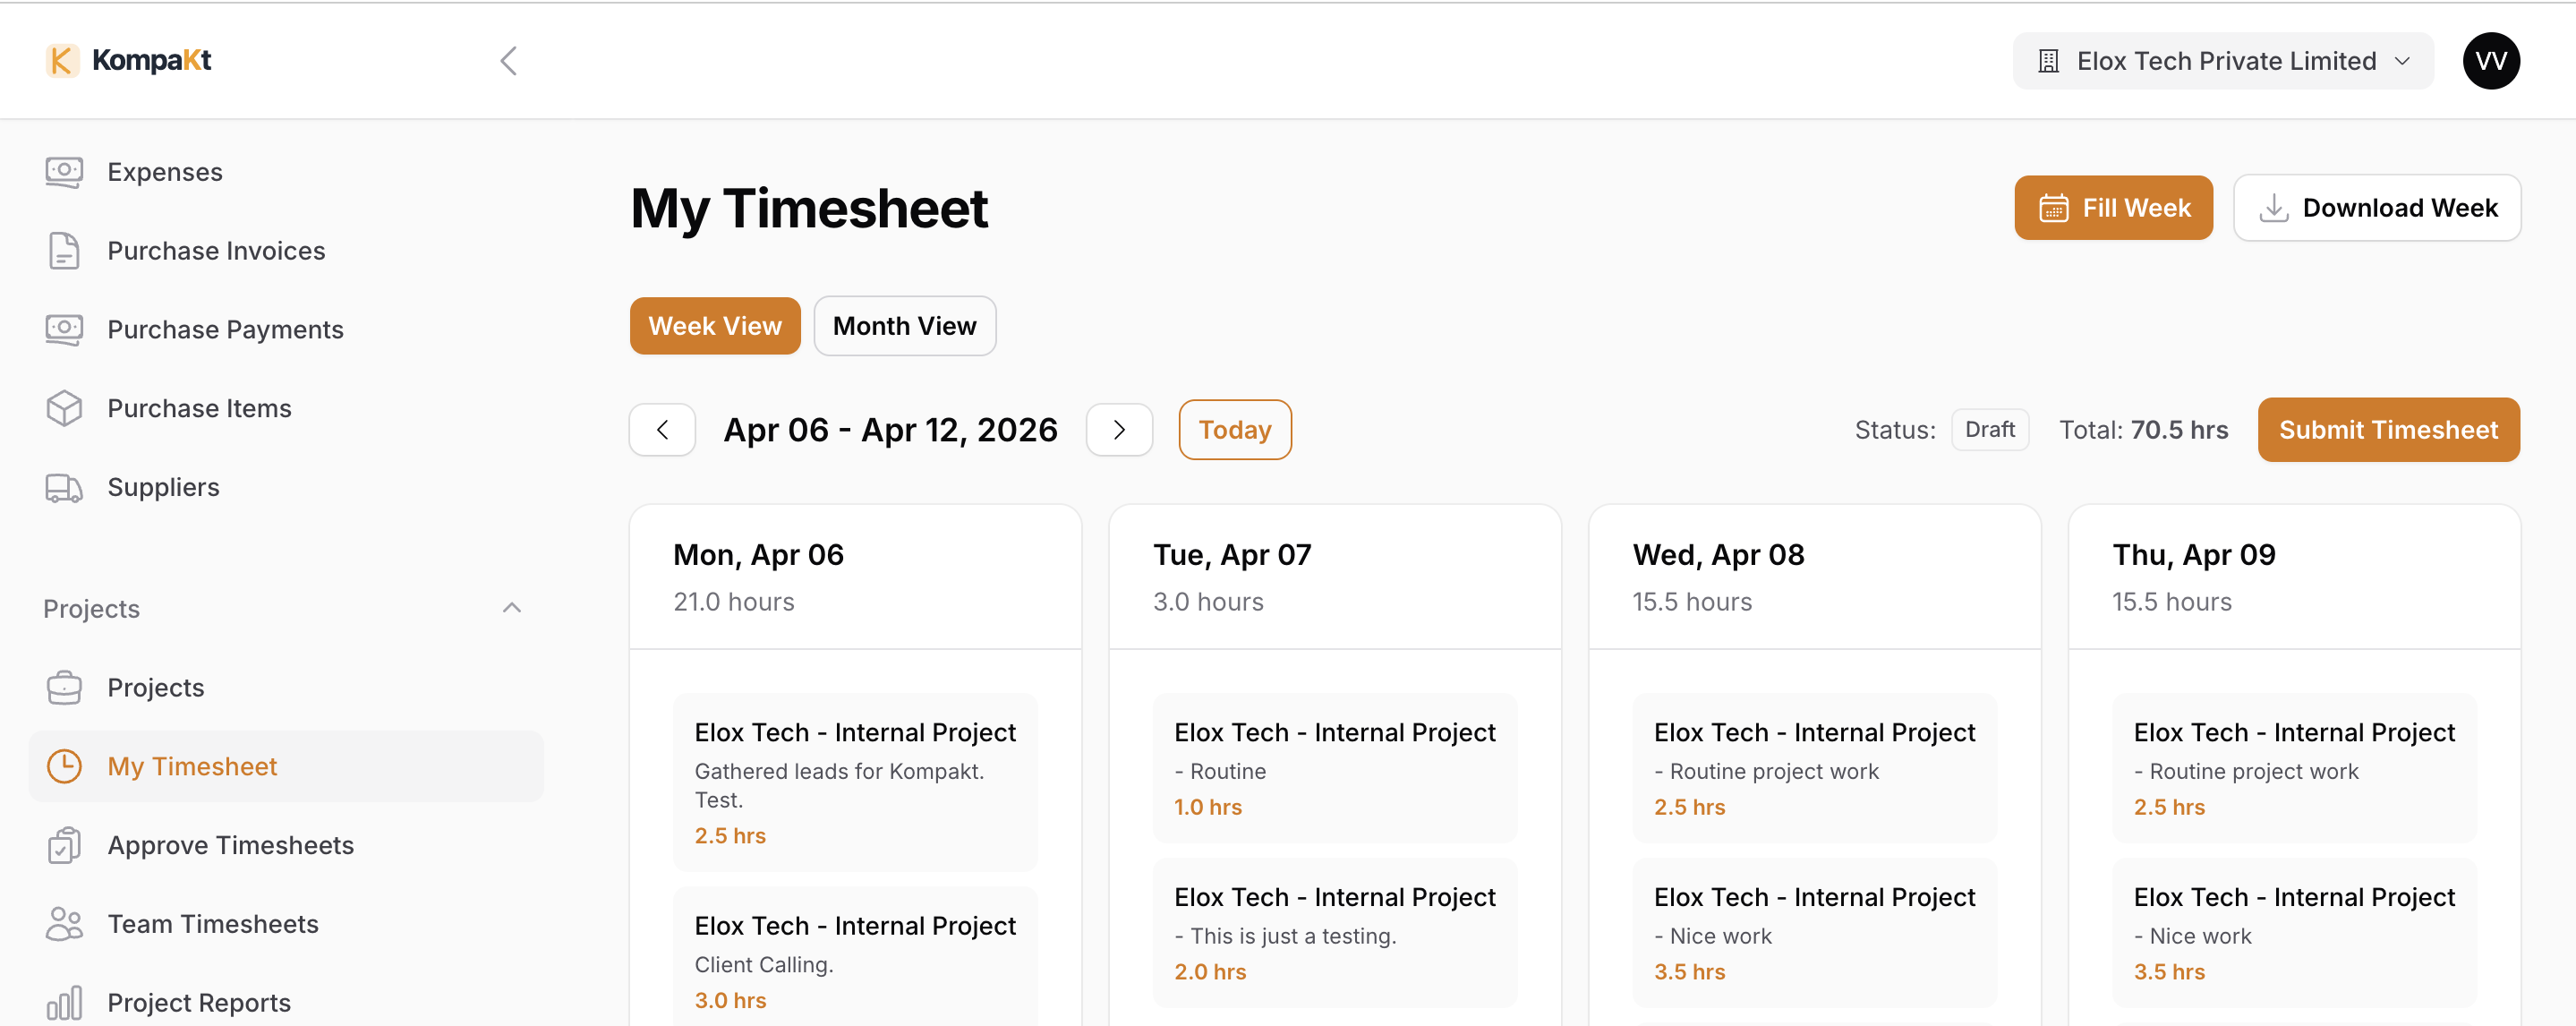The height and width of the screenshot is (1026, 2576).
Task: Open Monday's Gathered leads for Kompakt entry
Action: pyautogui.click(x=855, y=783)
